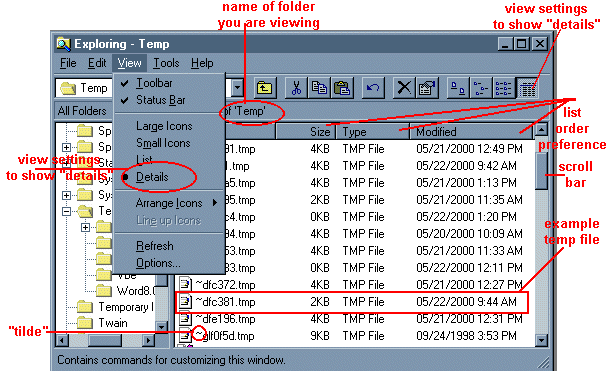Expand the second Sp folder node
This screenshot has width=607, height=371.
66,147
